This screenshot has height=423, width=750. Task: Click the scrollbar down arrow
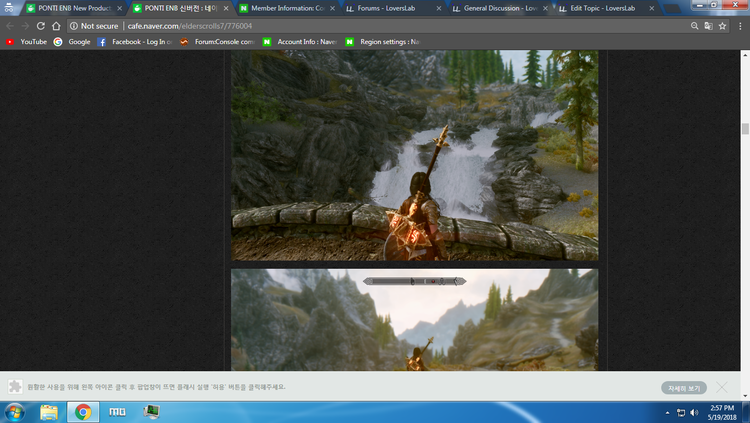(745, 396)
